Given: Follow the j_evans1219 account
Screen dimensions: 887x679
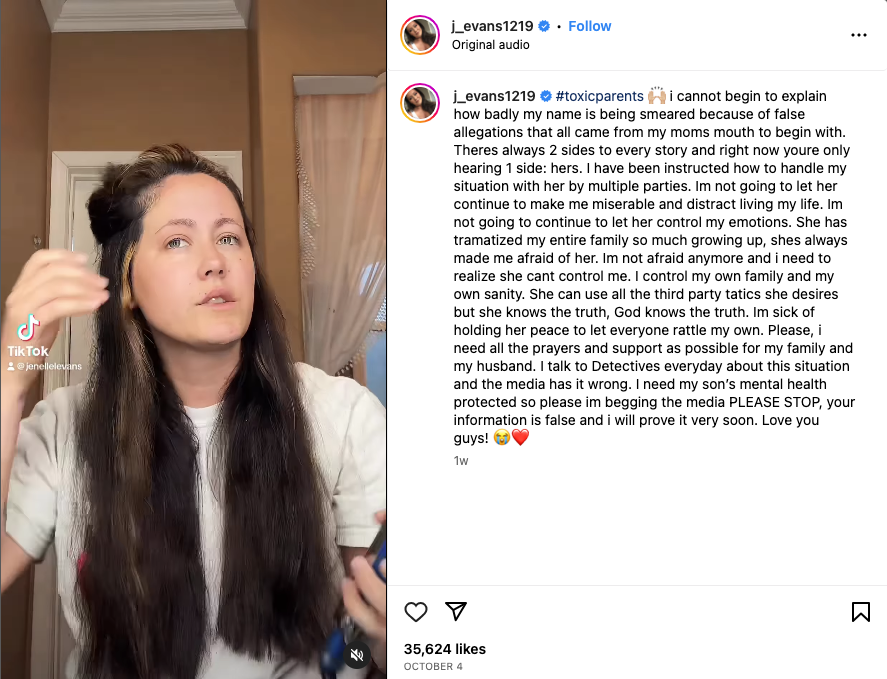Looking at the screenshot, I should pos(589,26).
